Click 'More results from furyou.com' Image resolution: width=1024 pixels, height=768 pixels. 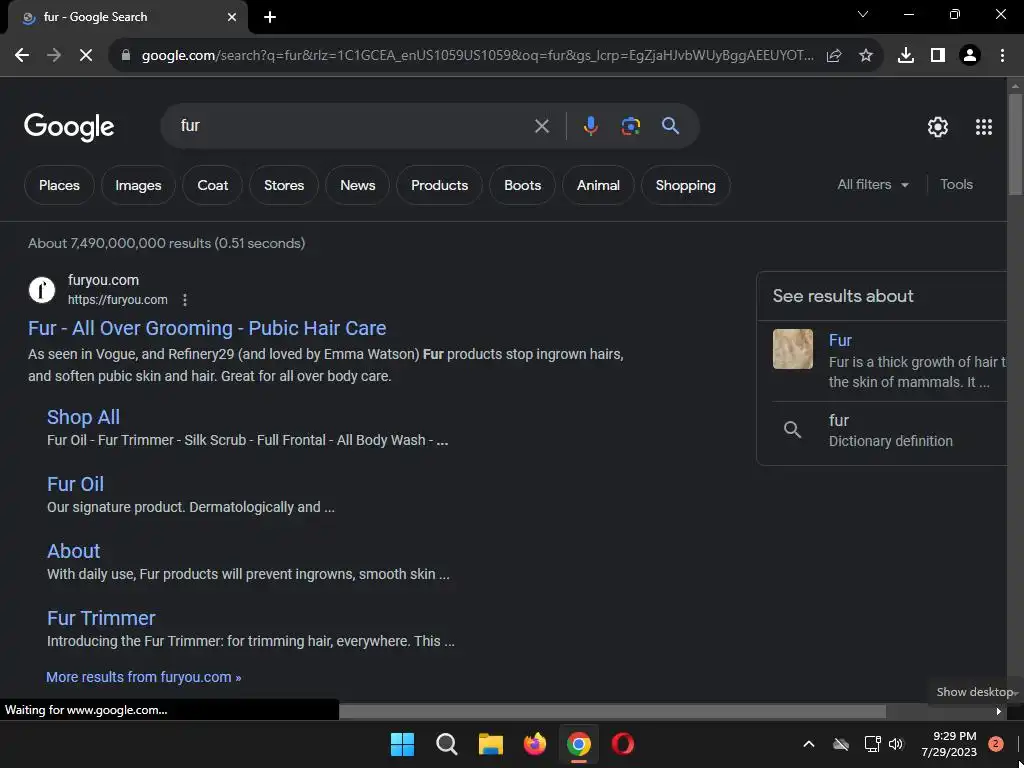click(144, 677)
